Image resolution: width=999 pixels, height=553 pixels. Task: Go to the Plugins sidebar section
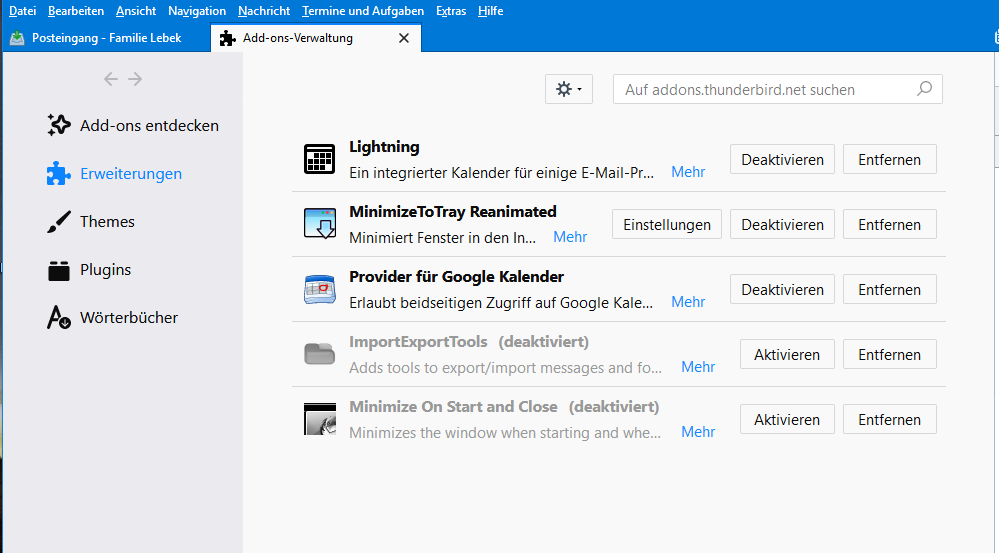105,270
